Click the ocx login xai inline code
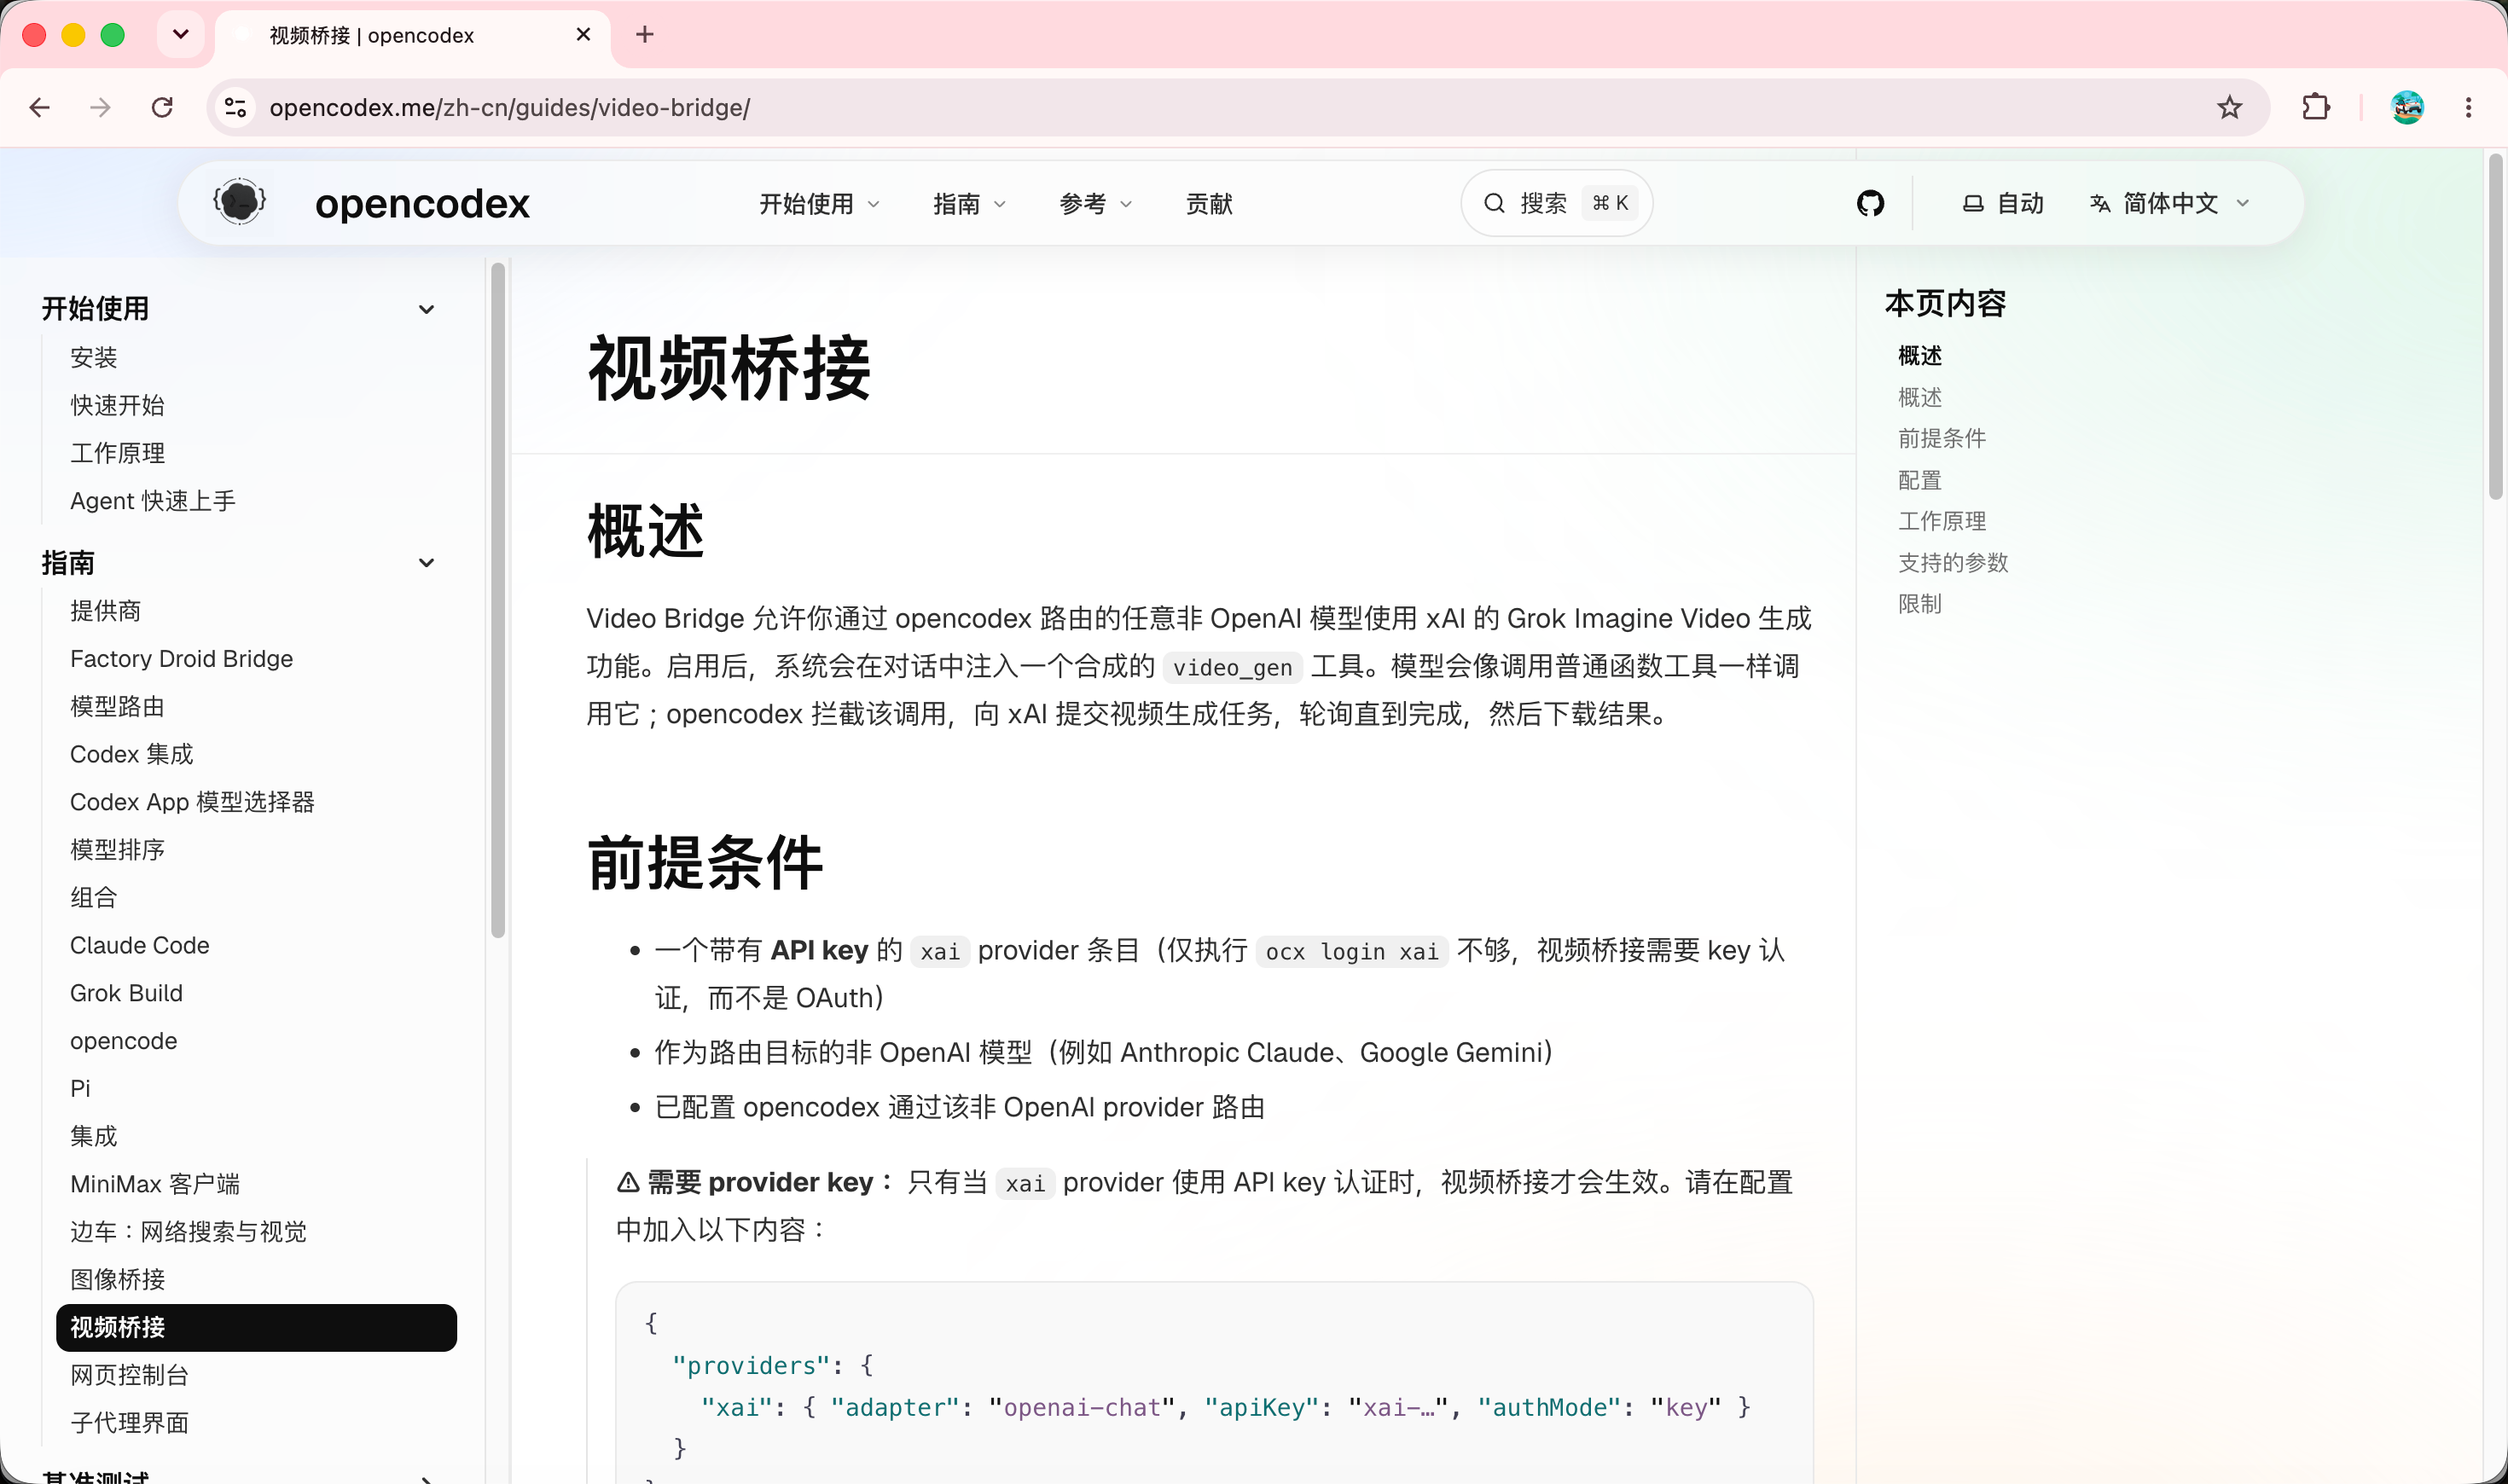The image size is (2508, 1484). click(1352, 952)
